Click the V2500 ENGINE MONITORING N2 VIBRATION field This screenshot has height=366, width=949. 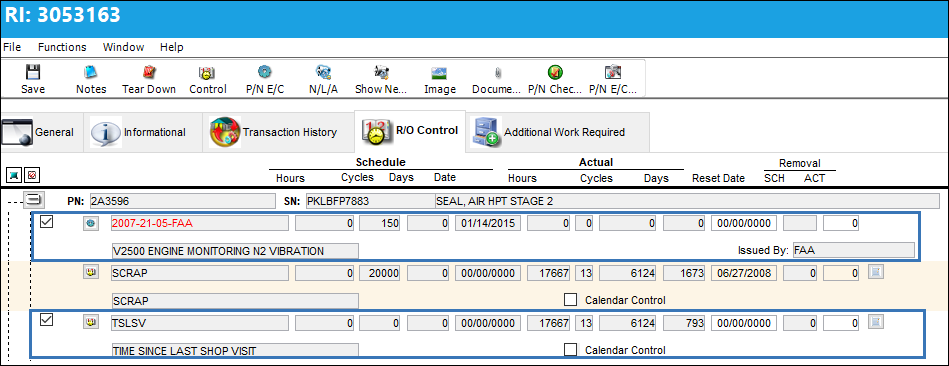click(x=235, y=250)
